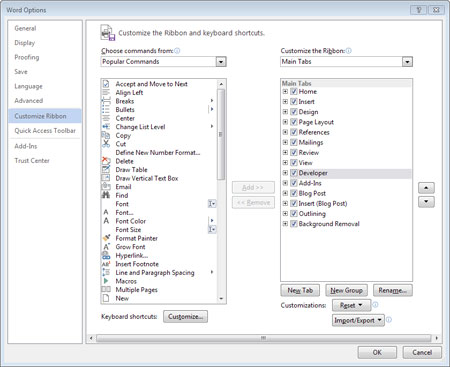Click the Cancel button

point(422,352)
